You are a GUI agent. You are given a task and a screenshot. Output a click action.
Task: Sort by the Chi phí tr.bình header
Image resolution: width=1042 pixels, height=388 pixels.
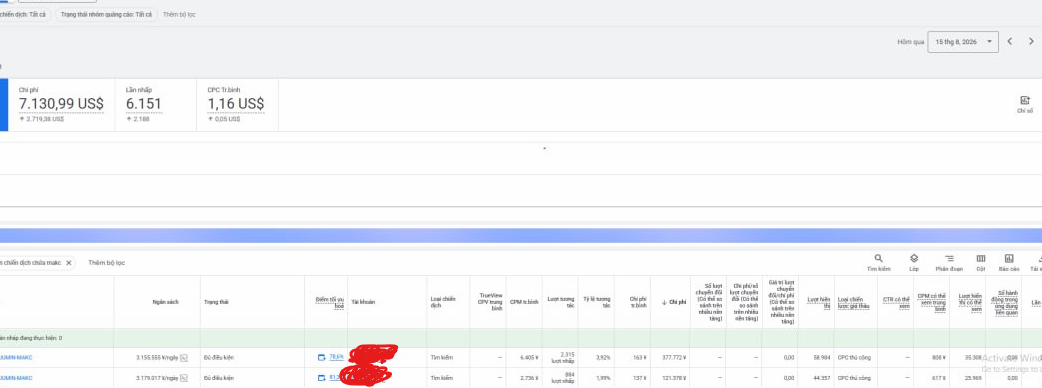(x=638, y=302)
